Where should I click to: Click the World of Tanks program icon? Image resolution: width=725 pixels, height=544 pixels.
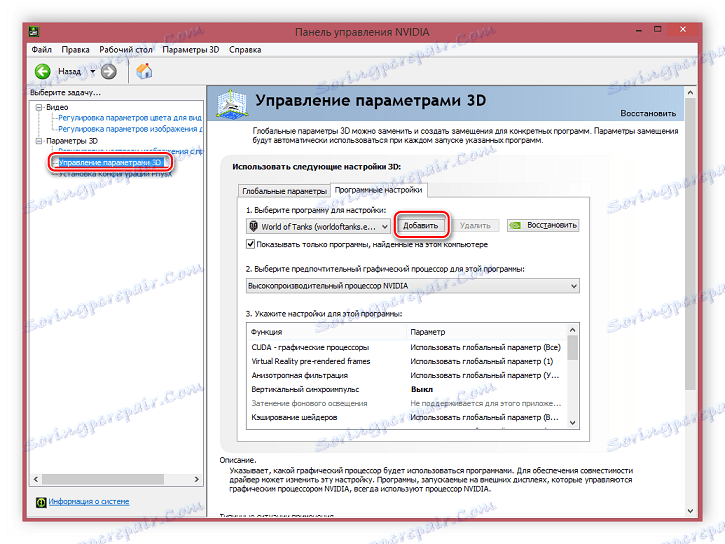[x=253, y=226]
